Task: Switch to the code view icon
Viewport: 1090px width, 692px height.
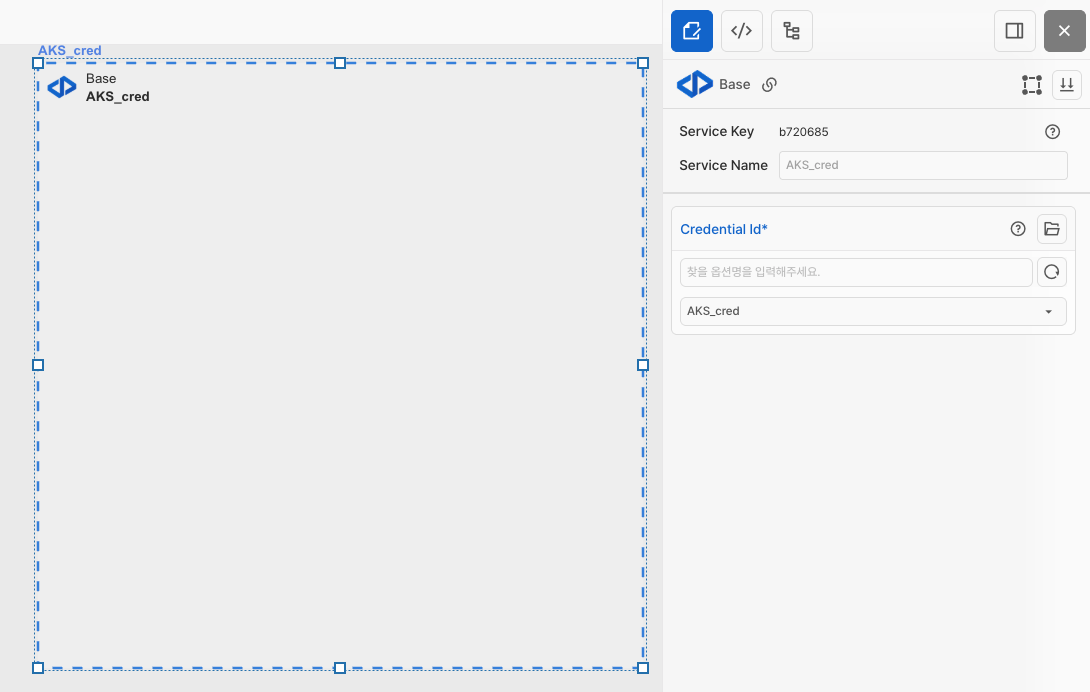Action: pos(742,31)
